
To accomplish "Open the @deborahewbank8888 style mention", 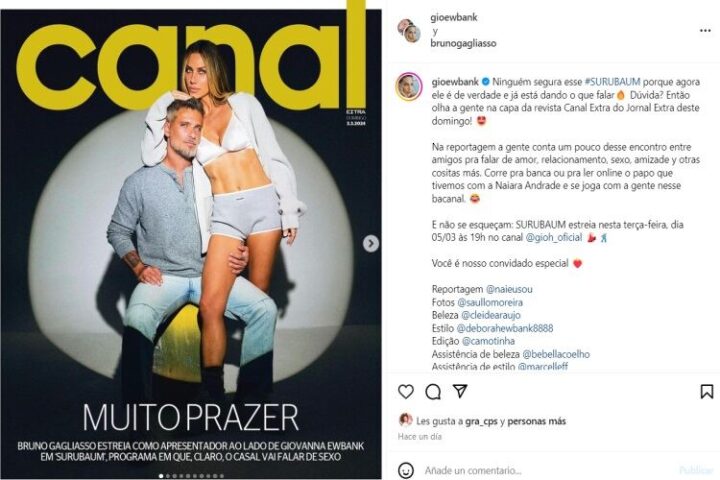I will click(x=505, y=328).
